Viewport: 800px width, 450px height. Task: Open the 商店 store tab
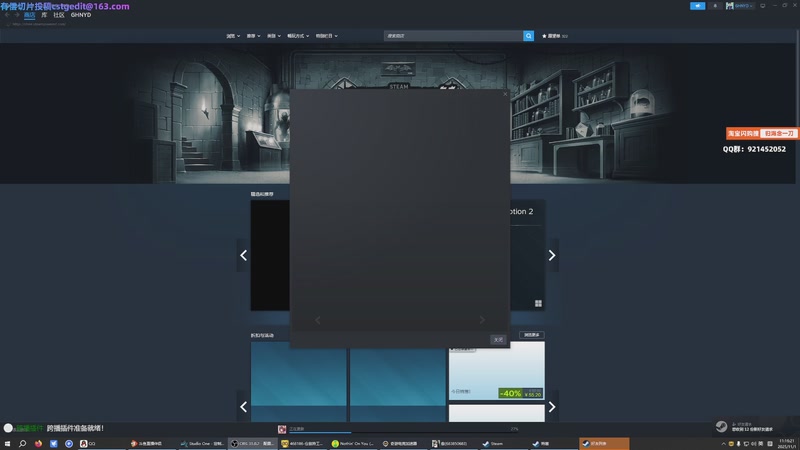click(30, 15)
